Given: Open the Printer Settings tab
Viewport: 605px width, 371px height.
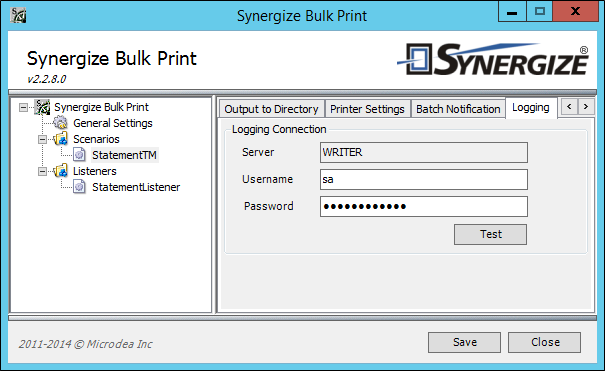Looking at the screenshot, I should coord(367,109).
